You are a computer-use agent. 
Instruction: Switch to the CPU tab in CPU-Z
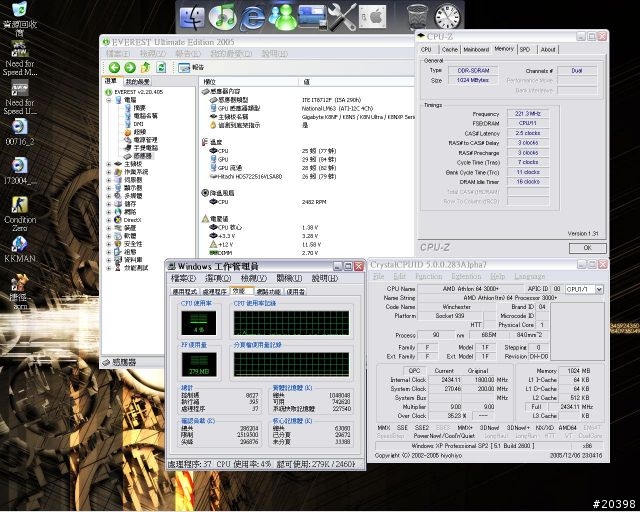pyautogui.click(x=426, y=49)
